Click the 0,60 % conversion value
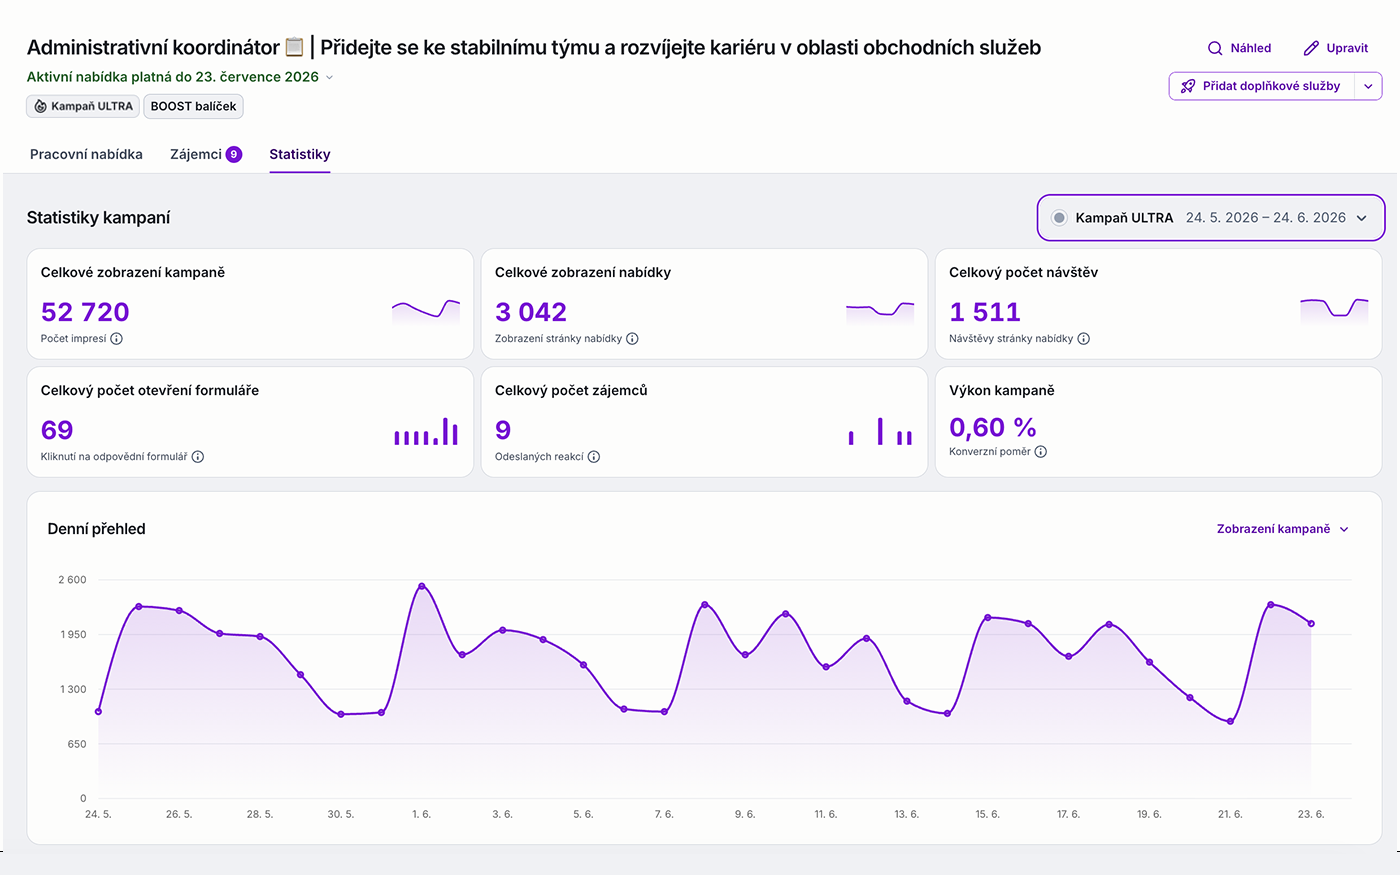The image size is (1400, 875). click(993, 428)
